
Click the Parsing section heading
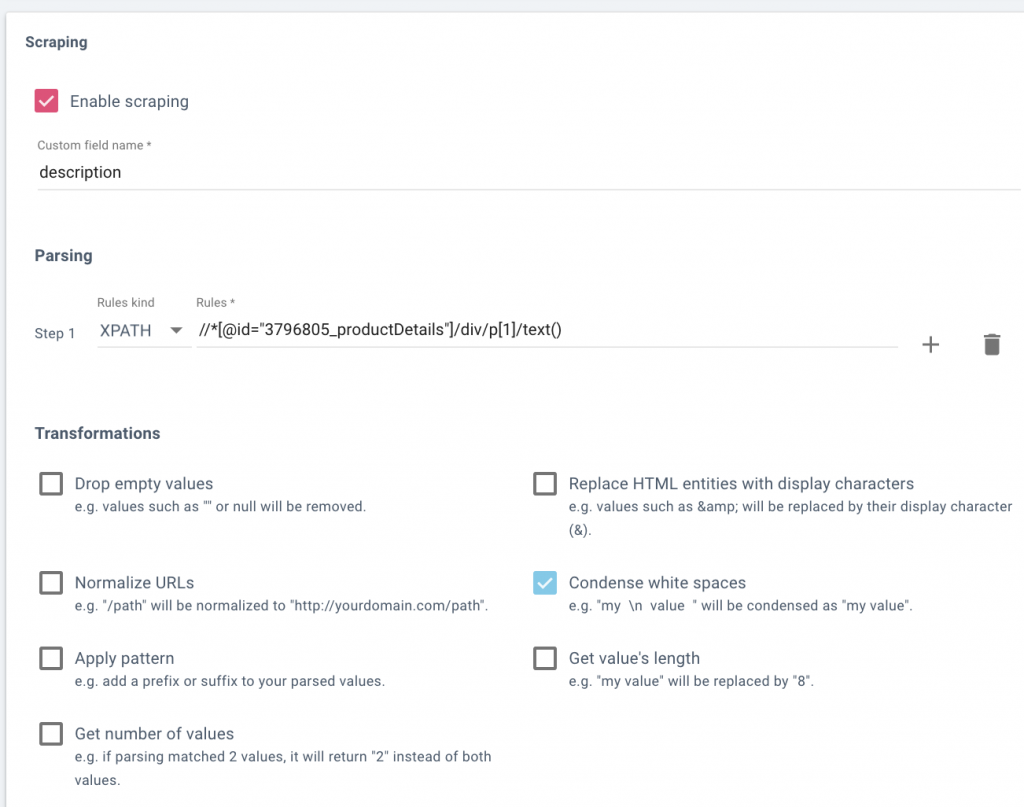pos(63,255)
